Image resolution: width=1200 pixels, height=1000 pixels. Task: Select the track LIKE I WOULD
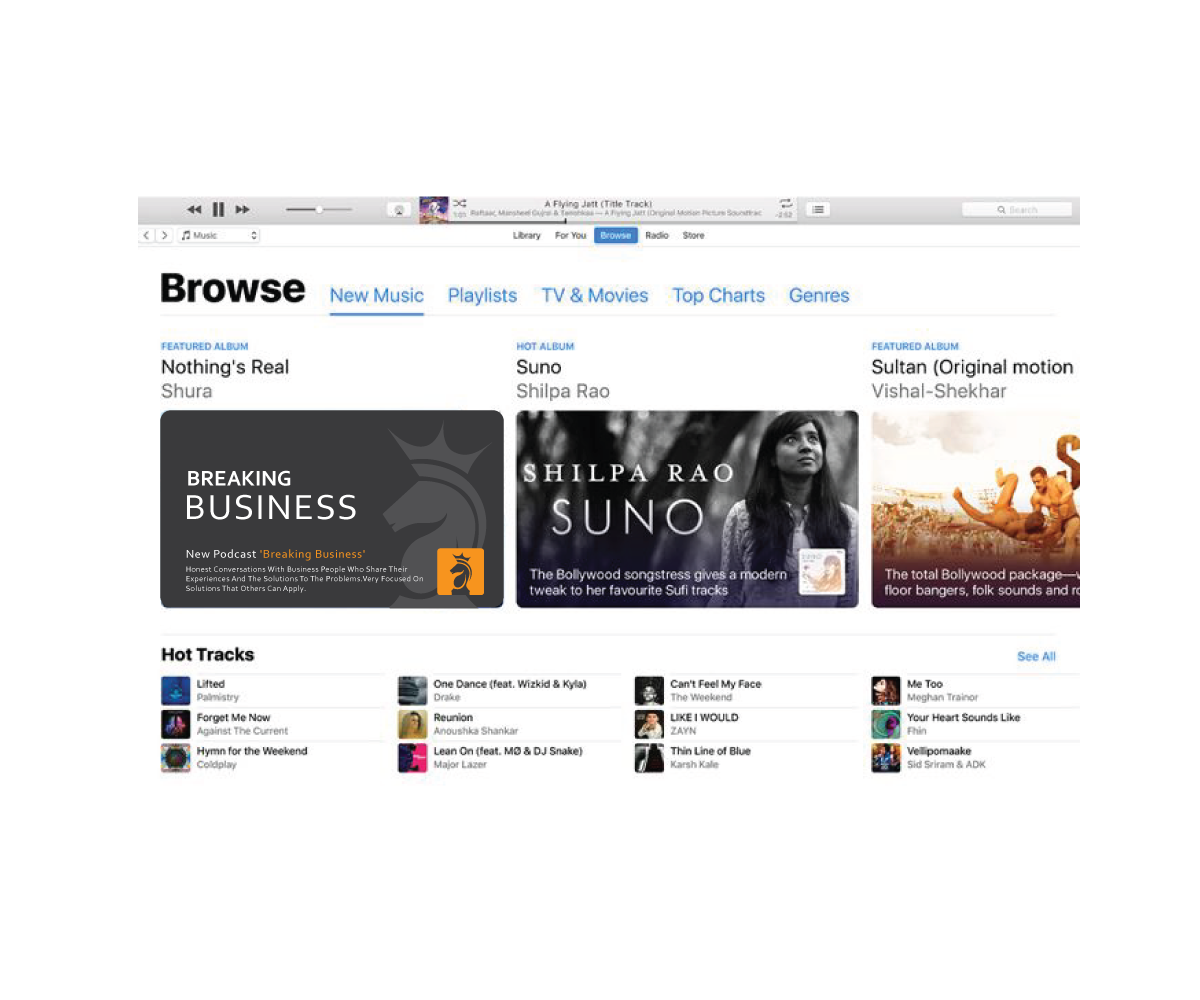click(x=705, y=718)
